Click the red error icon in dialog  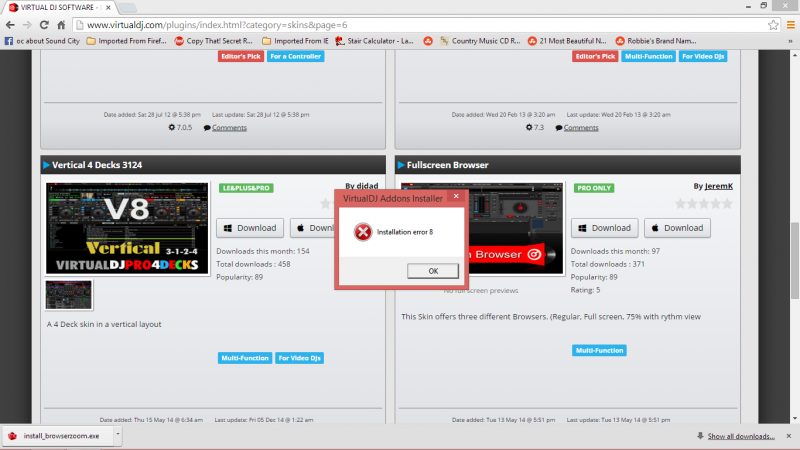(363, 232)
